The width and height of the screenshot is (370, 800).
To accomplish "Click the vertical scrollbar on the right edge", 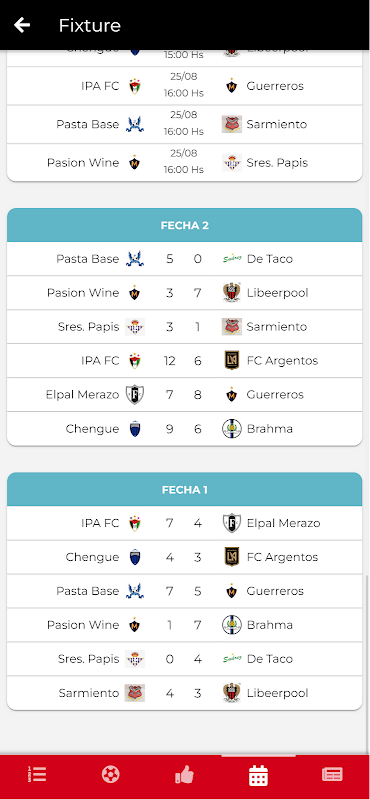I will tap(367, 663).
